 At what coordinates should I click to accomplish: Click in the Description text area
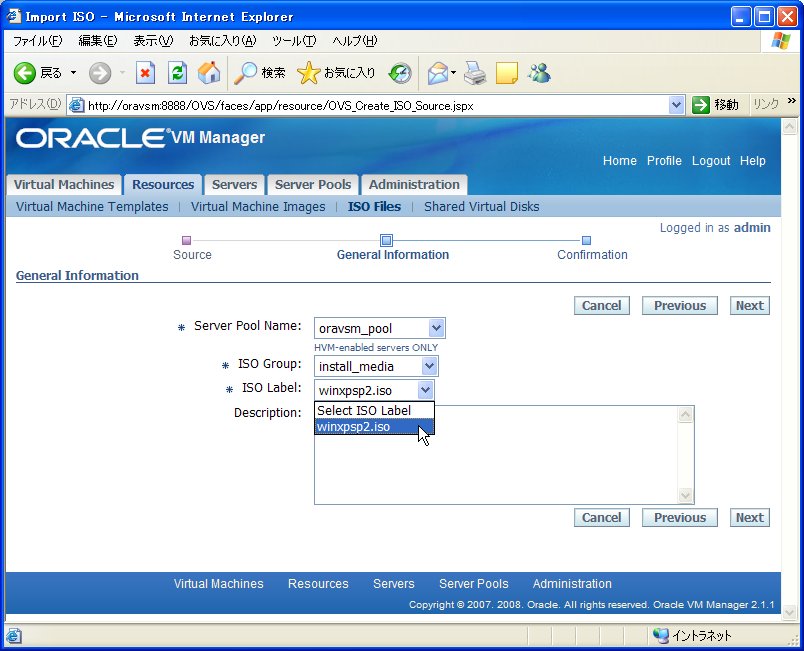[x=504, y=455]
